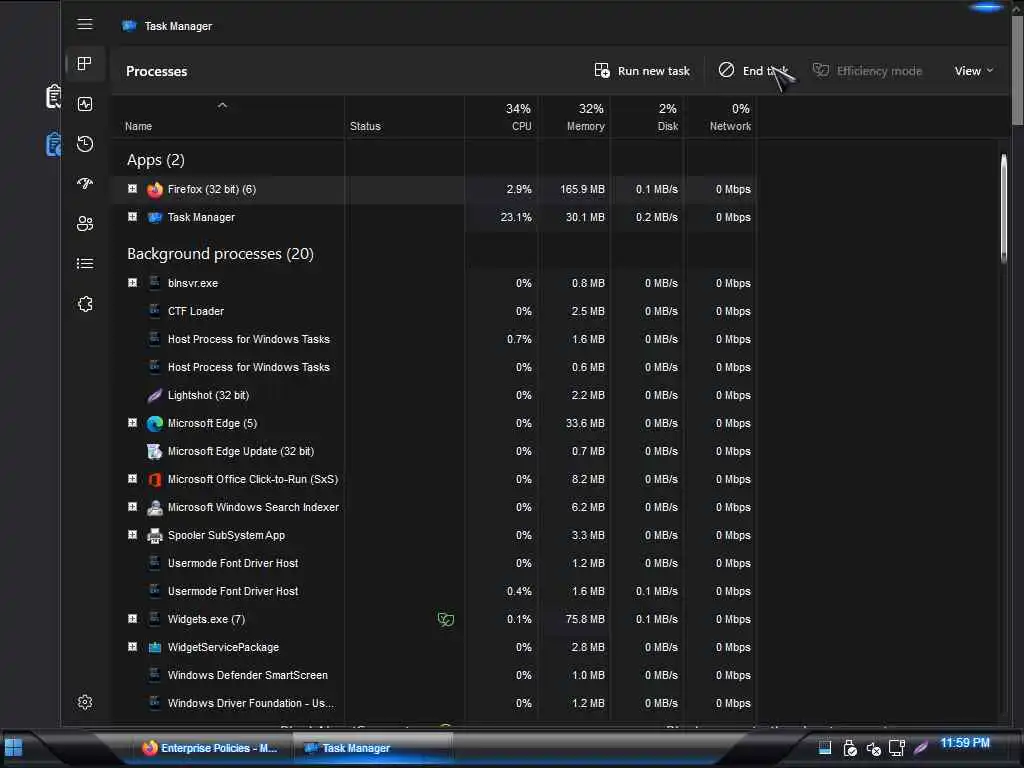Select Windows Defender SmartScreen process
Screen dimensions: 1024x768
click(x=434, y=675)
